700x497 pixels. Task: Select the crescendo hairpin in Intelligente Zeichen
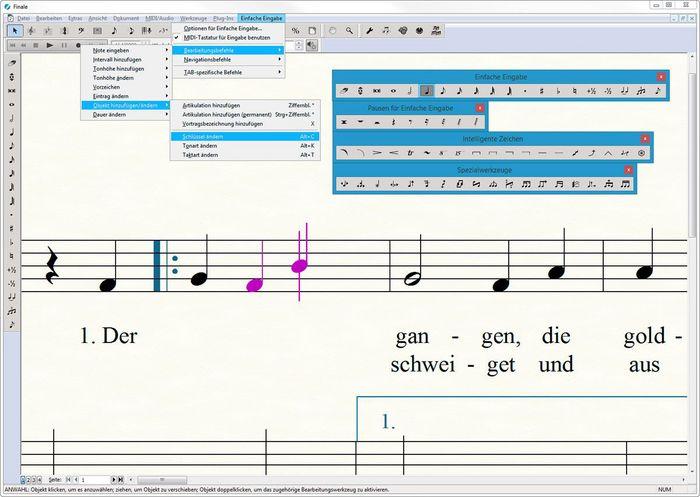coord(393,153)
